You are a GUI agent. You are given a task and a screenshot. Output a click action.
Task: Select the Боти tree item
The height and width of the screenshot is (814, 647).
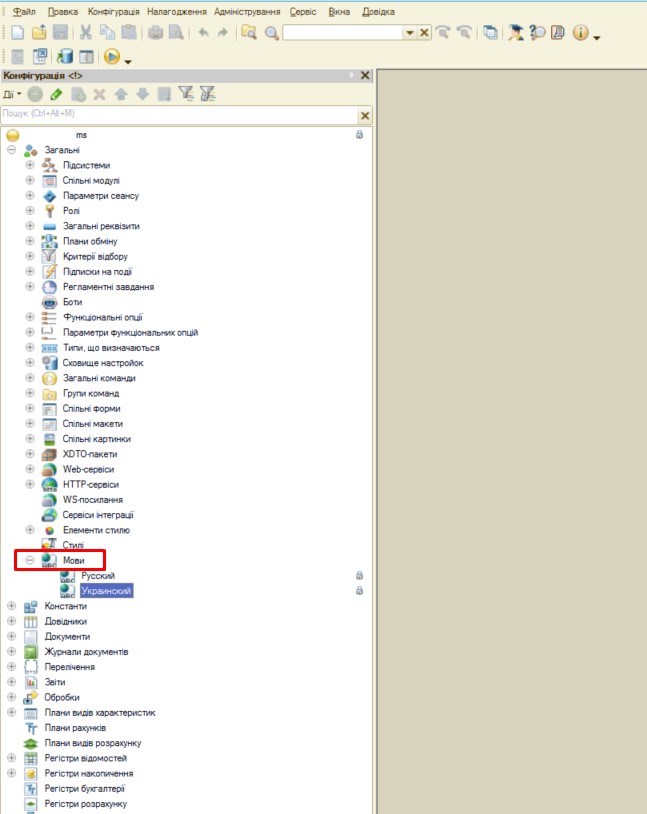click(x=72, y=302)
